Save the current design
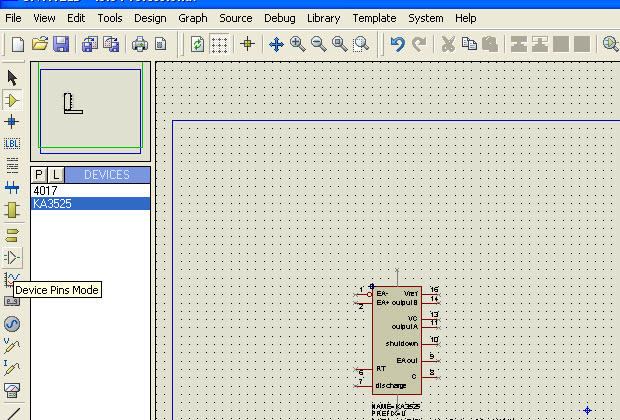This screenshot has width=620, height=420. 61,44
